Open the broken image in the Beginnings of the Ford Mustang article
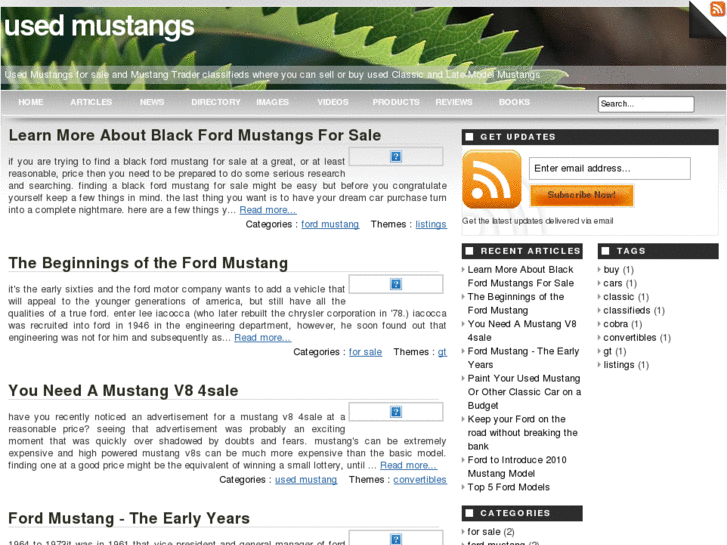 click(x=395, y=284)
